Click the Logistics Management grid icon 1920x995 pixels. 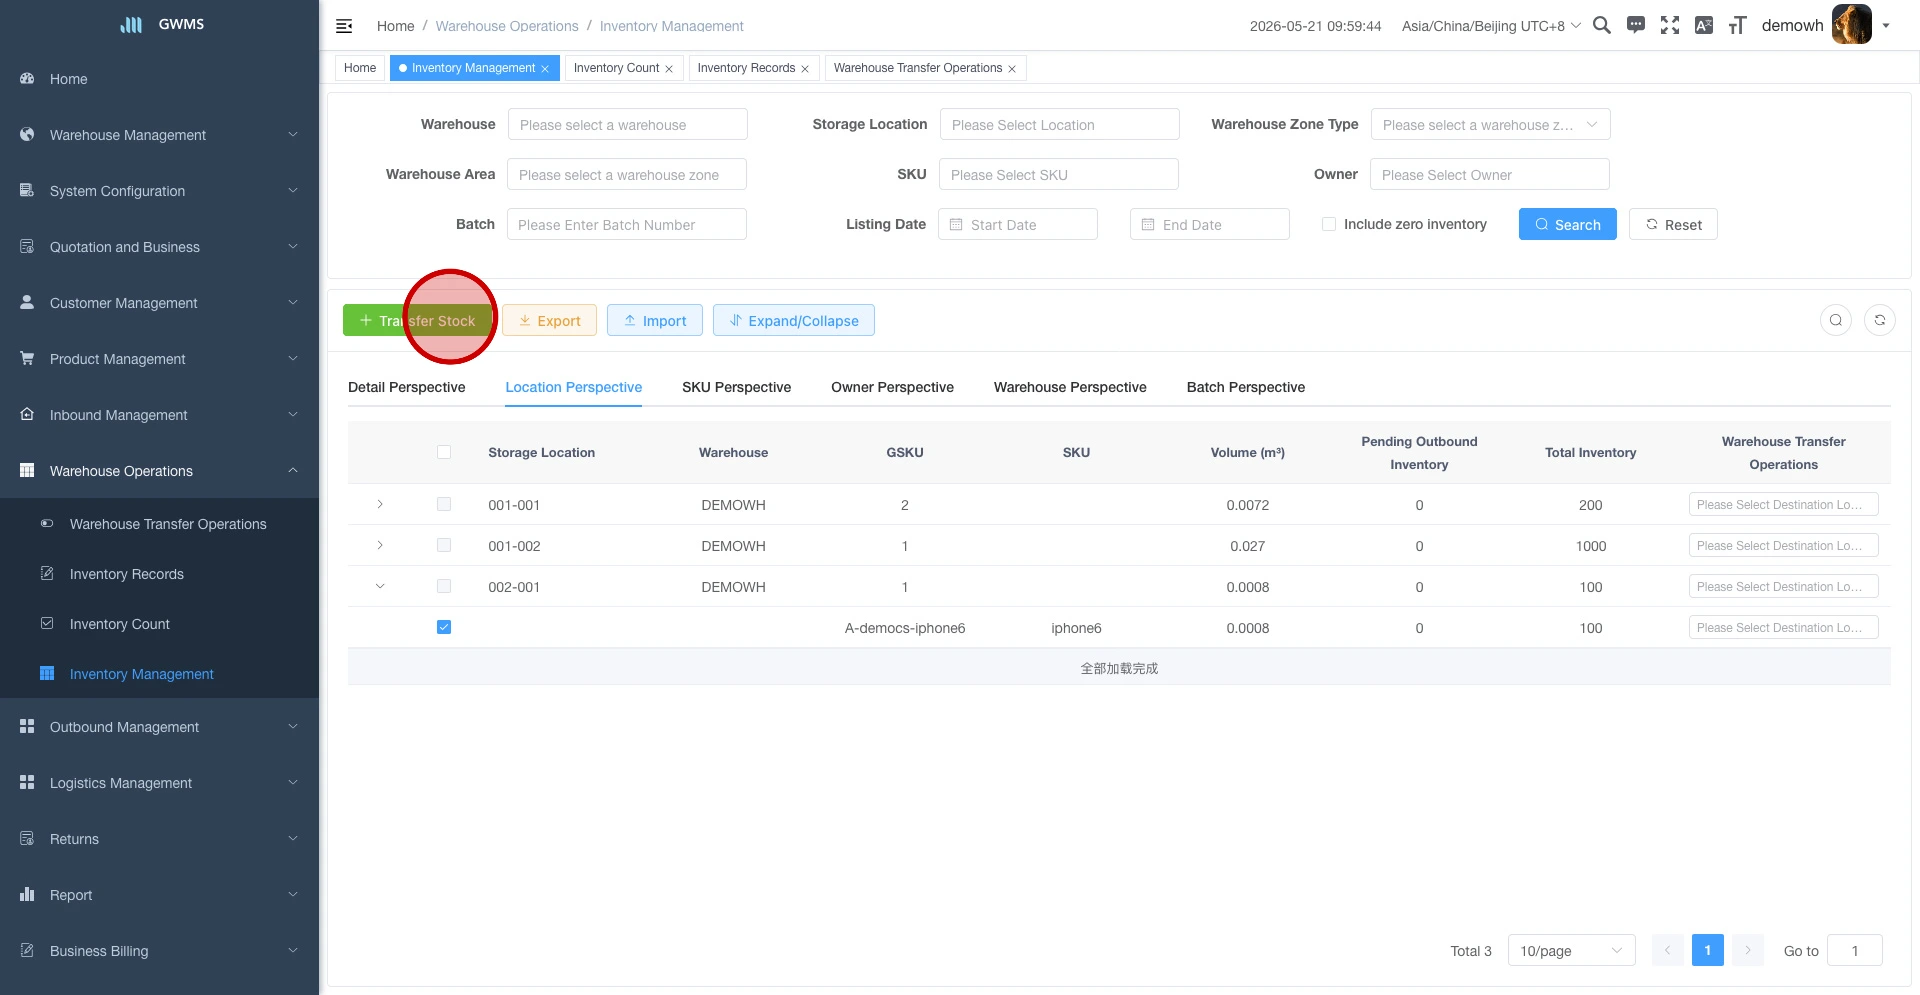tap(27, 782)
